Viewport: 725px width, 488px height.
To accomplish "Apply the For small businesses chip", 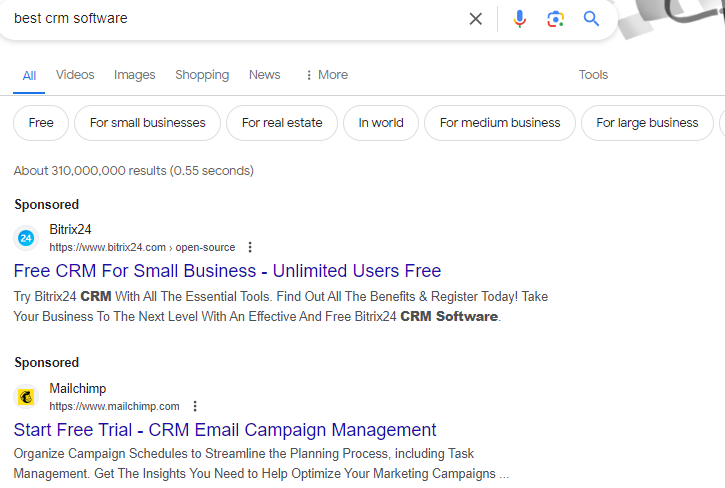I will tap(147, 123).
